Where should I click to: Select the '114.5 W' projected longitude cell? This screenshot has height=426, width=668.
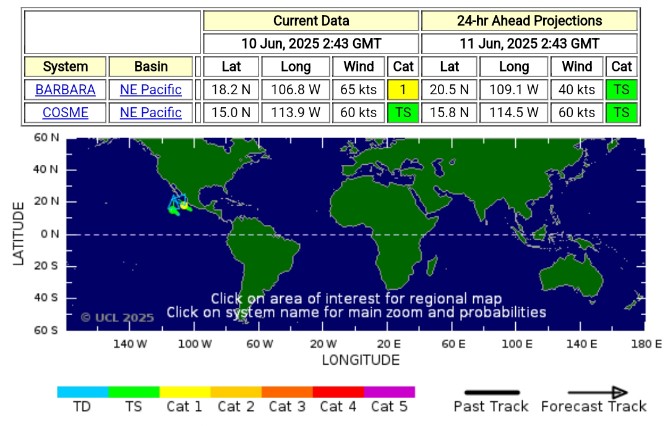click(514, 112)
